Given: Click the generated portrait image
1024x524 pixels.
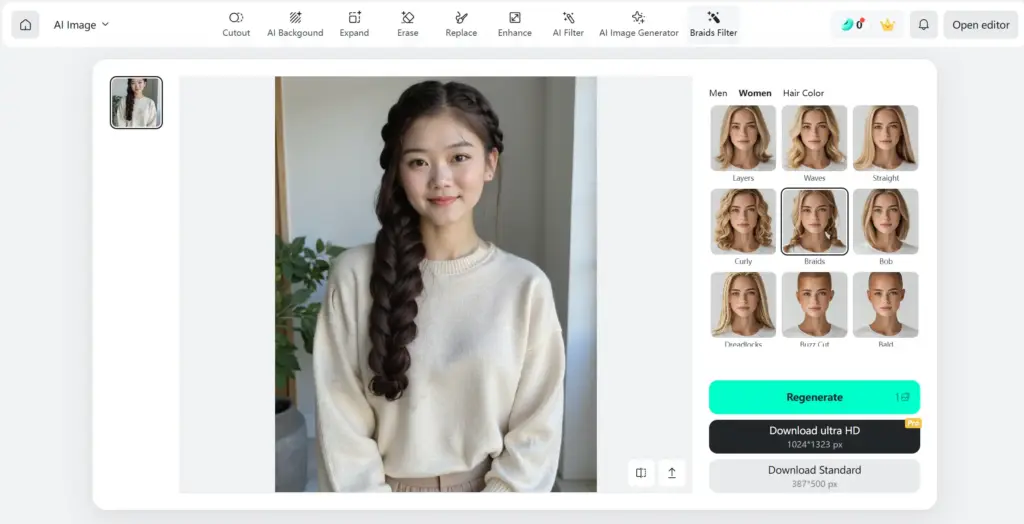Looking at the screenshot, I should coord(436,284).
